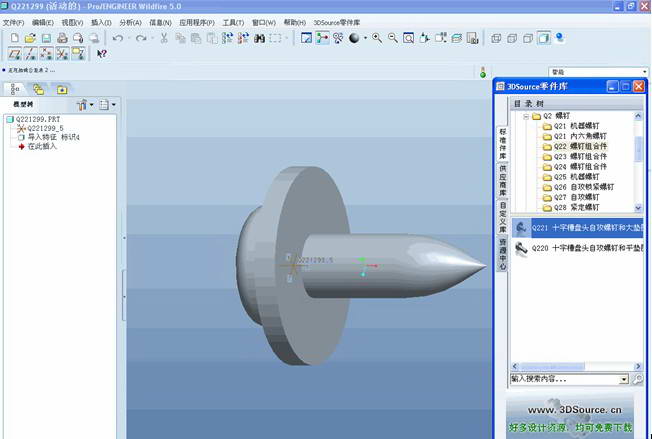Viewport: 652px width, 439px height.
Task: Enable shaded display mode
Action: point(544,38)
